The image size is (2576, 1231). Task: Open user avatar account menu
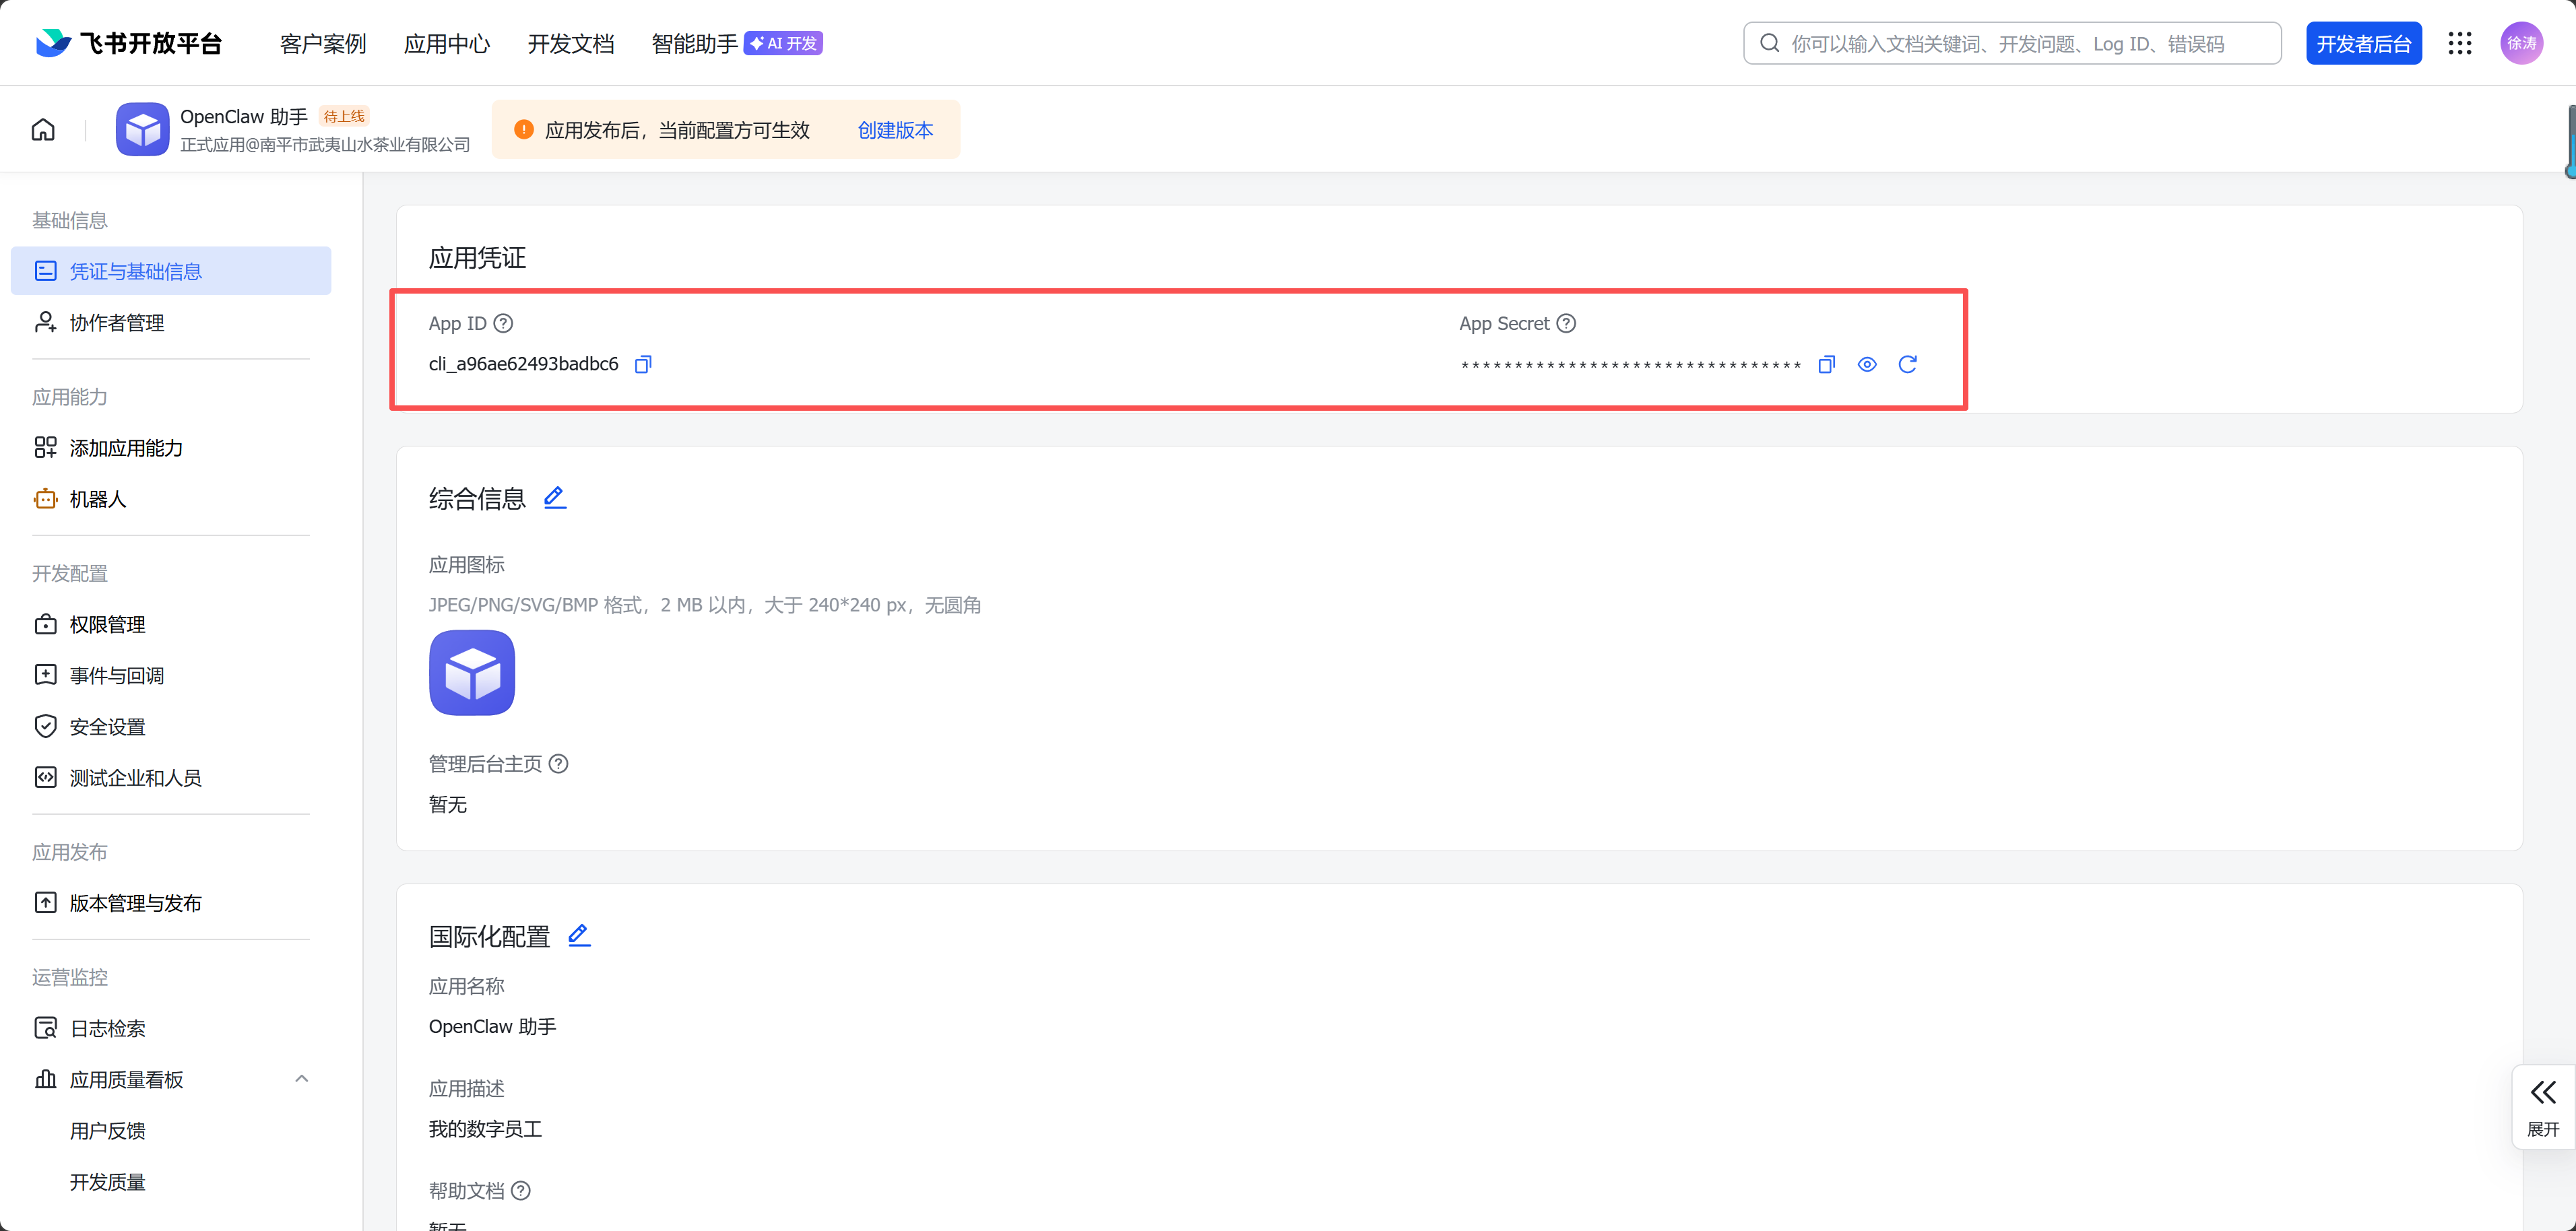click(x=2521, y=43)
